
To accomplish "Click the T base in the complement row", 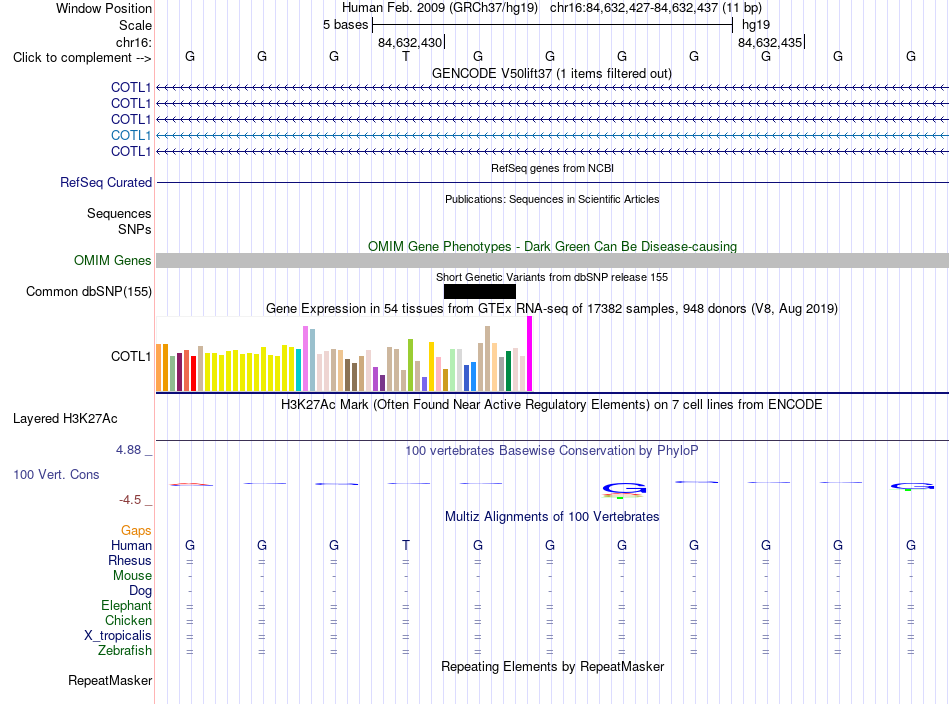I will click(406, 56).
